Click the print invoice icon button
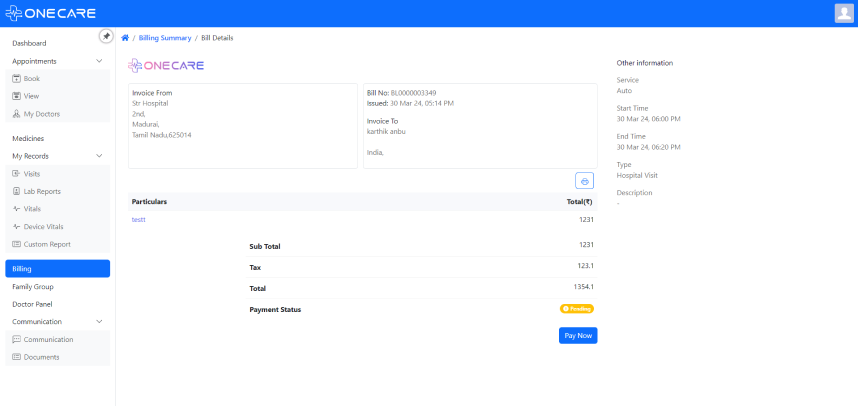858x406 pixels. point(585,181)
